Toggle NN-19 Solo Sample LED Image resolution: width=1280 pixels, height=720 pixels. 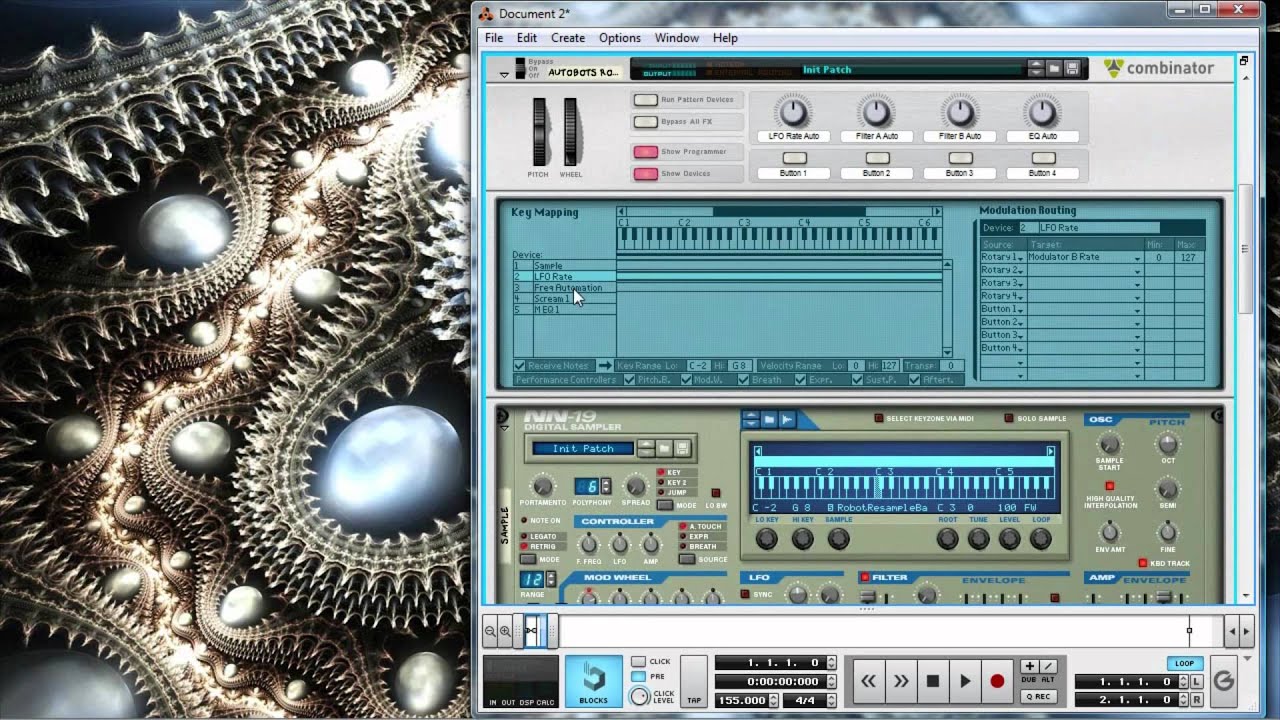pyautogui.click(x=1008, y=418)
